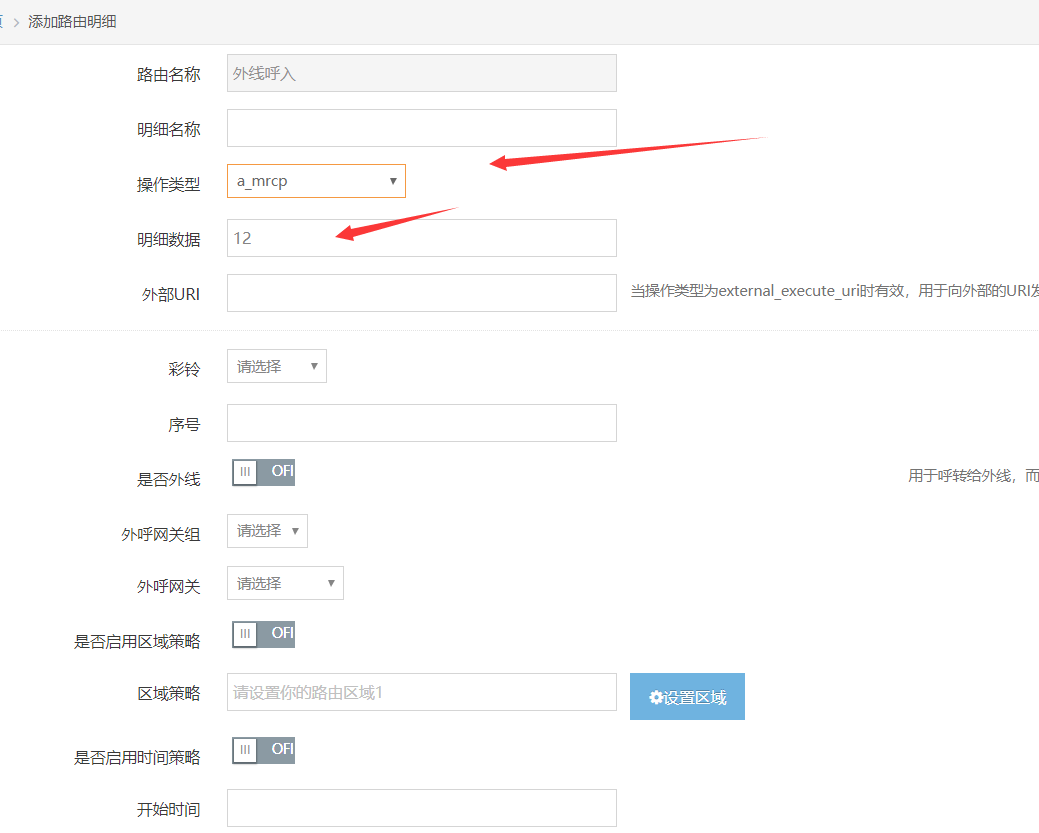Click the gear icon on 设置区域 button

pyautogui.click(x=656, y=698)
